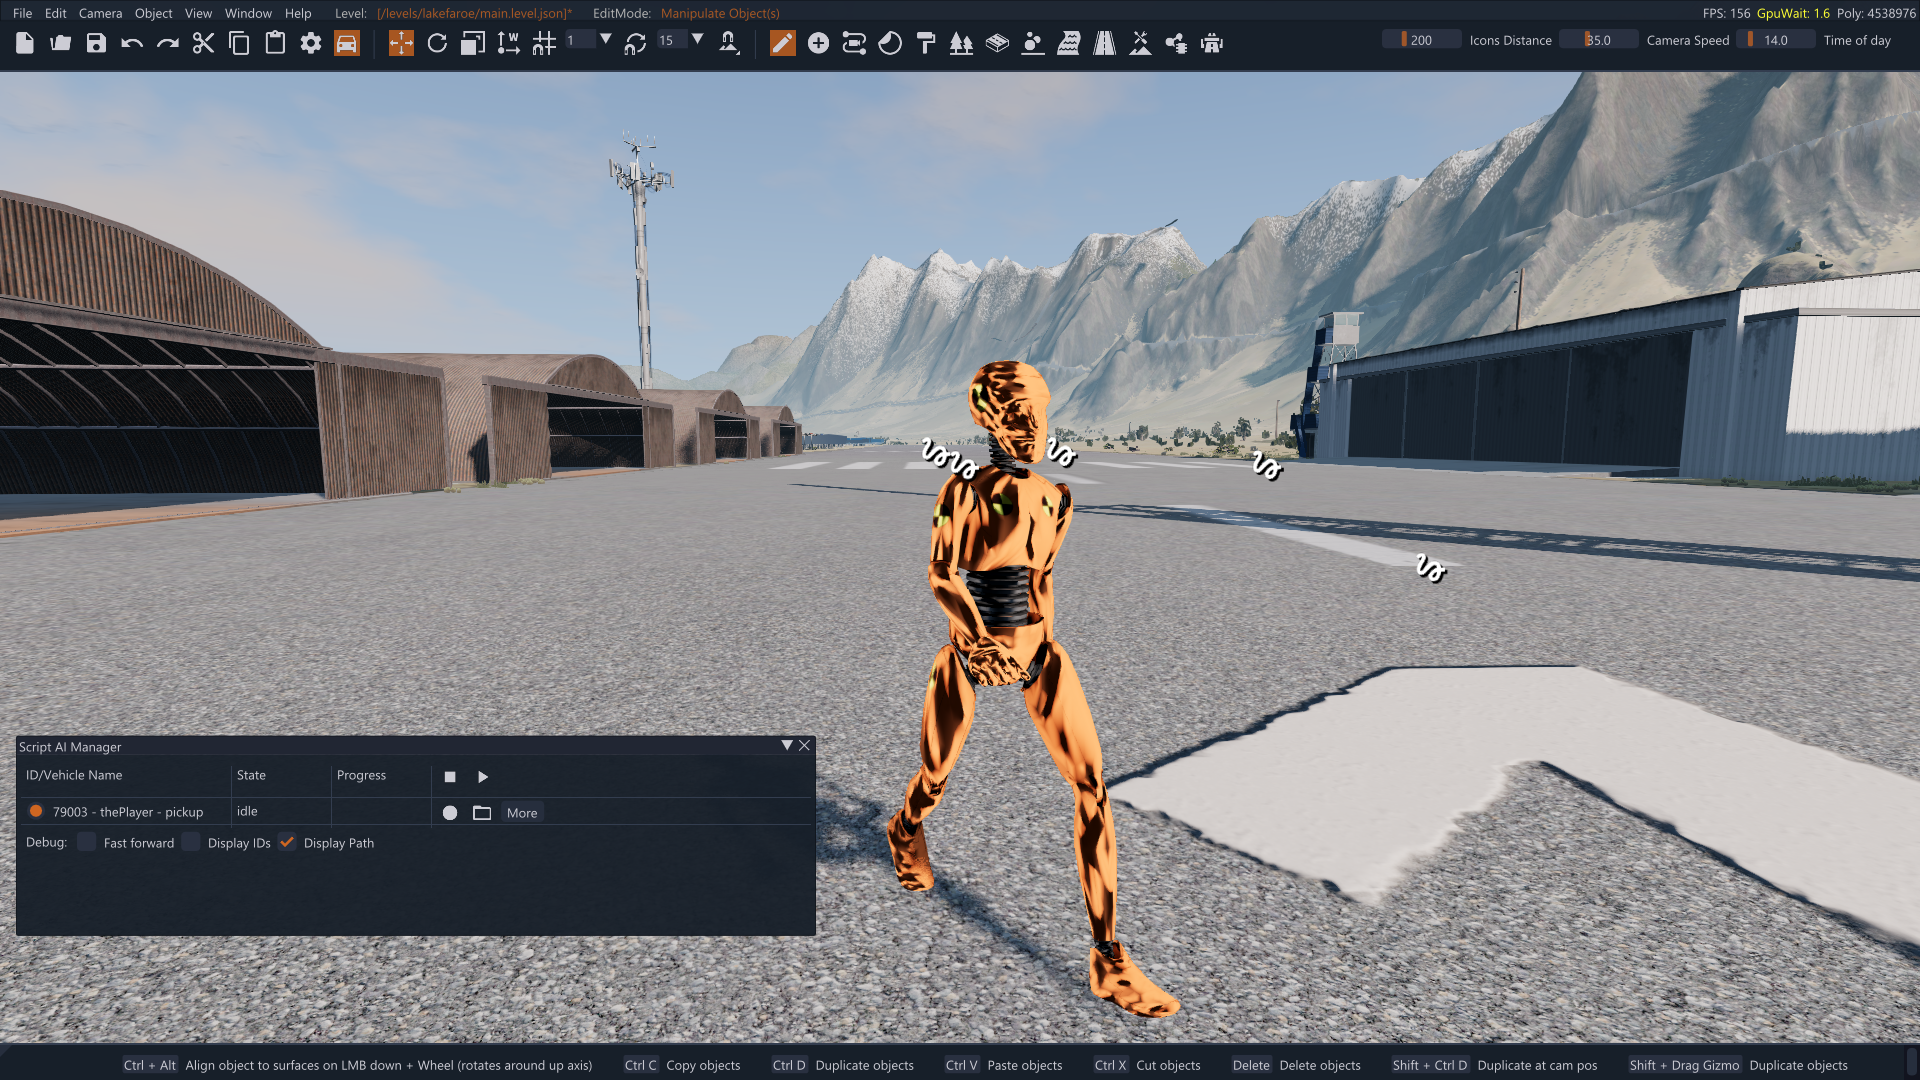Open the wavy terrain painter tool
This screenshot has height=1080, width=1920.
(1069, 43)
